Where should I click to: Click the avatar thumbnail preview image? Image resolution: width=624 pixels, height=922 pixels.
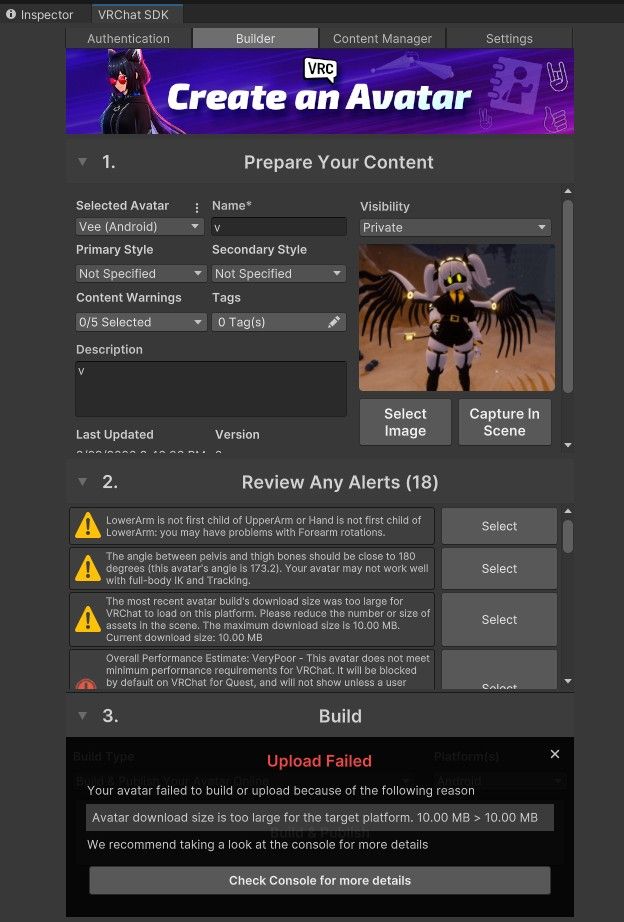coord(457,318)
